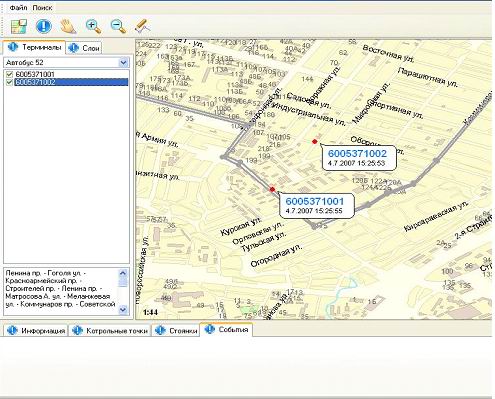The image size is (495, 399).
Task: Click red marker of terminal 6005371002
Action: point(314,142)
